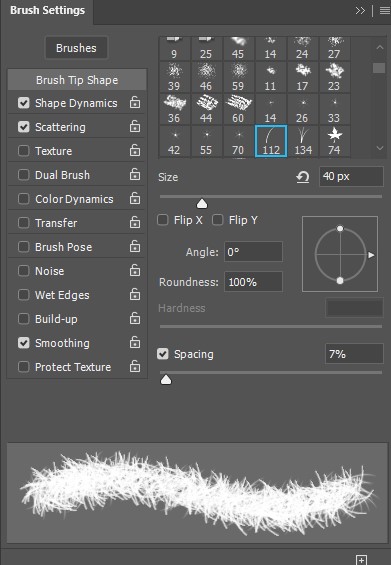Open Shape Dynamics settings
Screen dimensions: 391x565
click(x=76, y=103)
